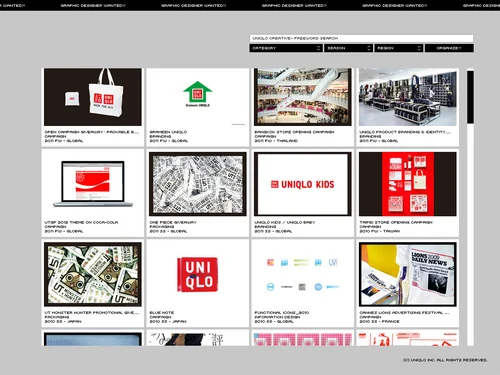Open the Region dropdown
This screenshot has height=375, width=500.
tap(399, 48)
